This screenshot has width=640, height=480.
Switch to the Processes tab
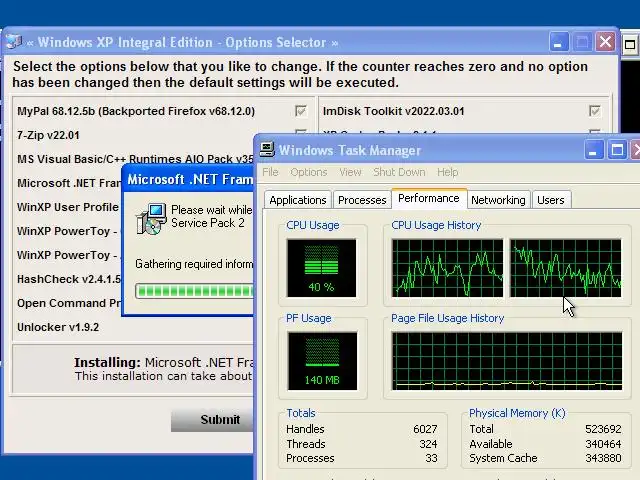click(362, 200)
